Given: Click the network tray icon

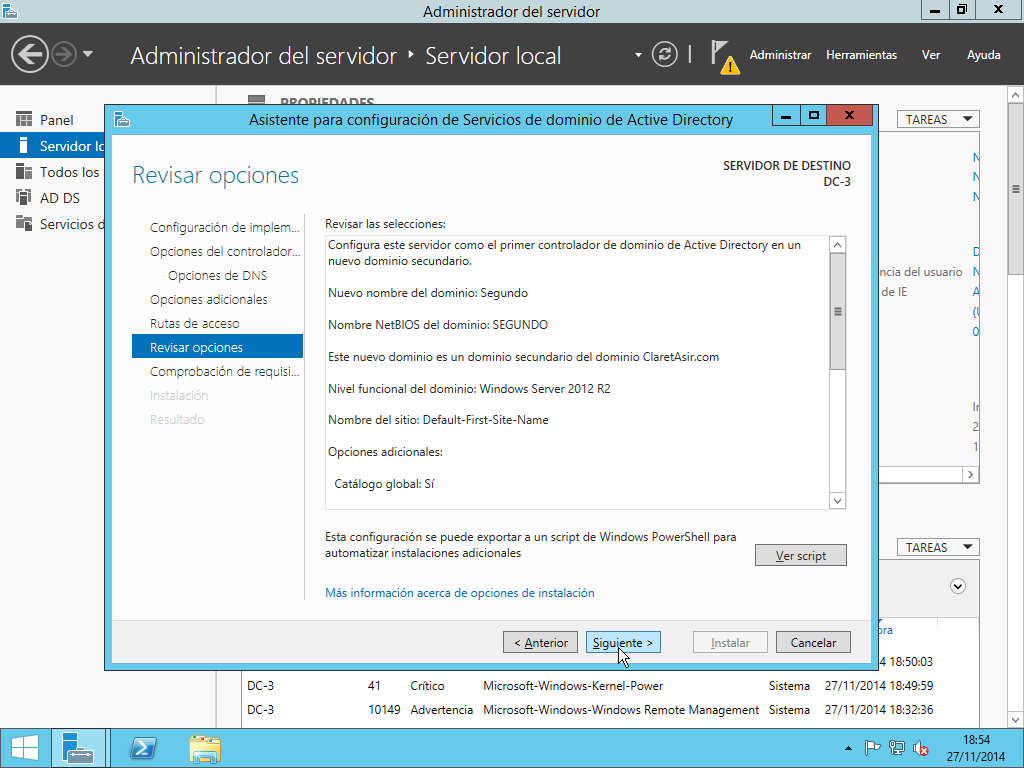Looking at the screenshot, I should [x=897, y=748].
